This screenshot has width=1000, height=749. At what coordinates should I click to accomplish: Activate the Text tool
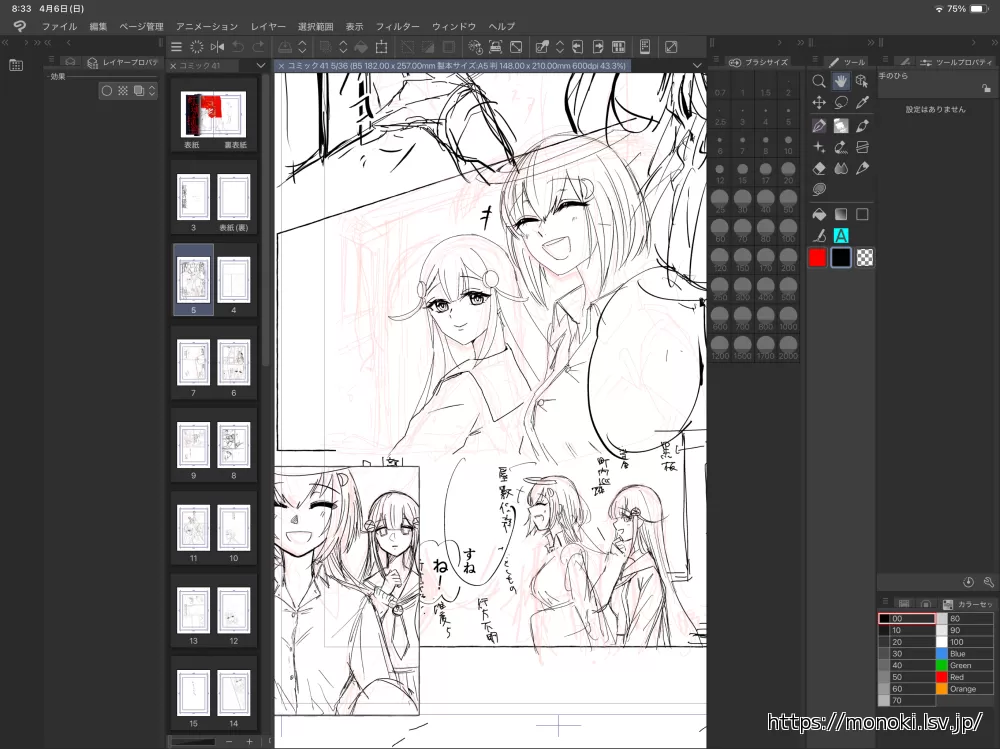[841, 235]
